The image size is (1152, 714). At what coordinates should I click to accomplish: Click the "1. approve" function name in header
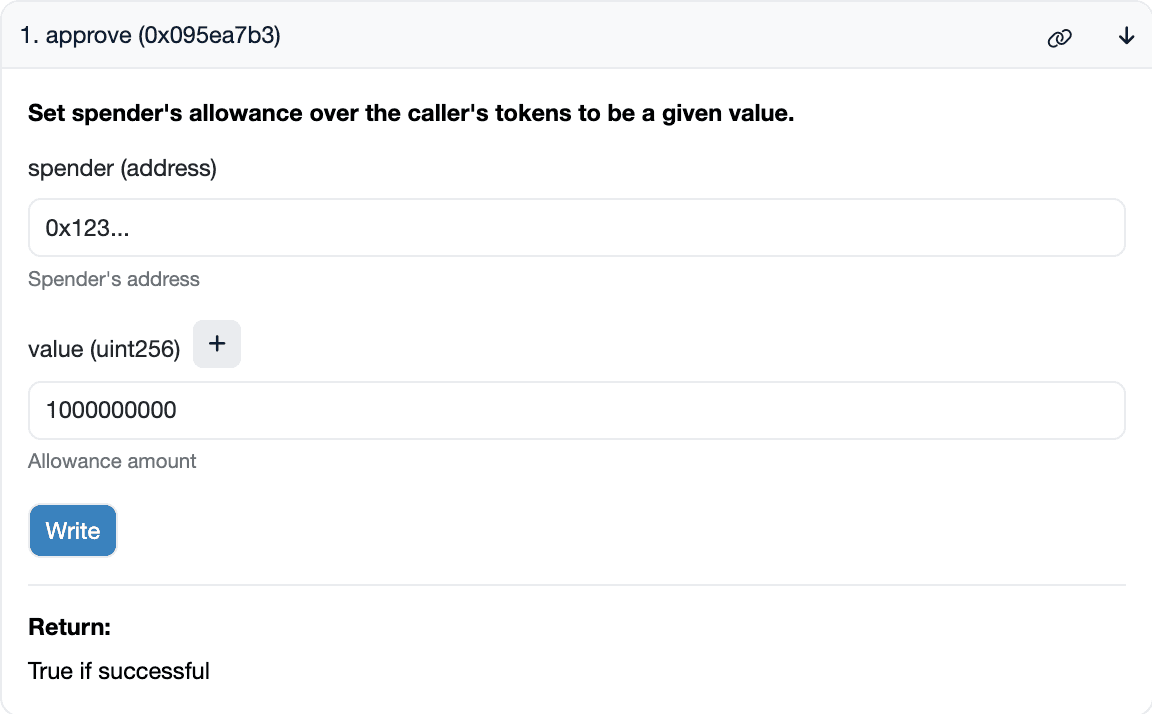click(76, 37)
